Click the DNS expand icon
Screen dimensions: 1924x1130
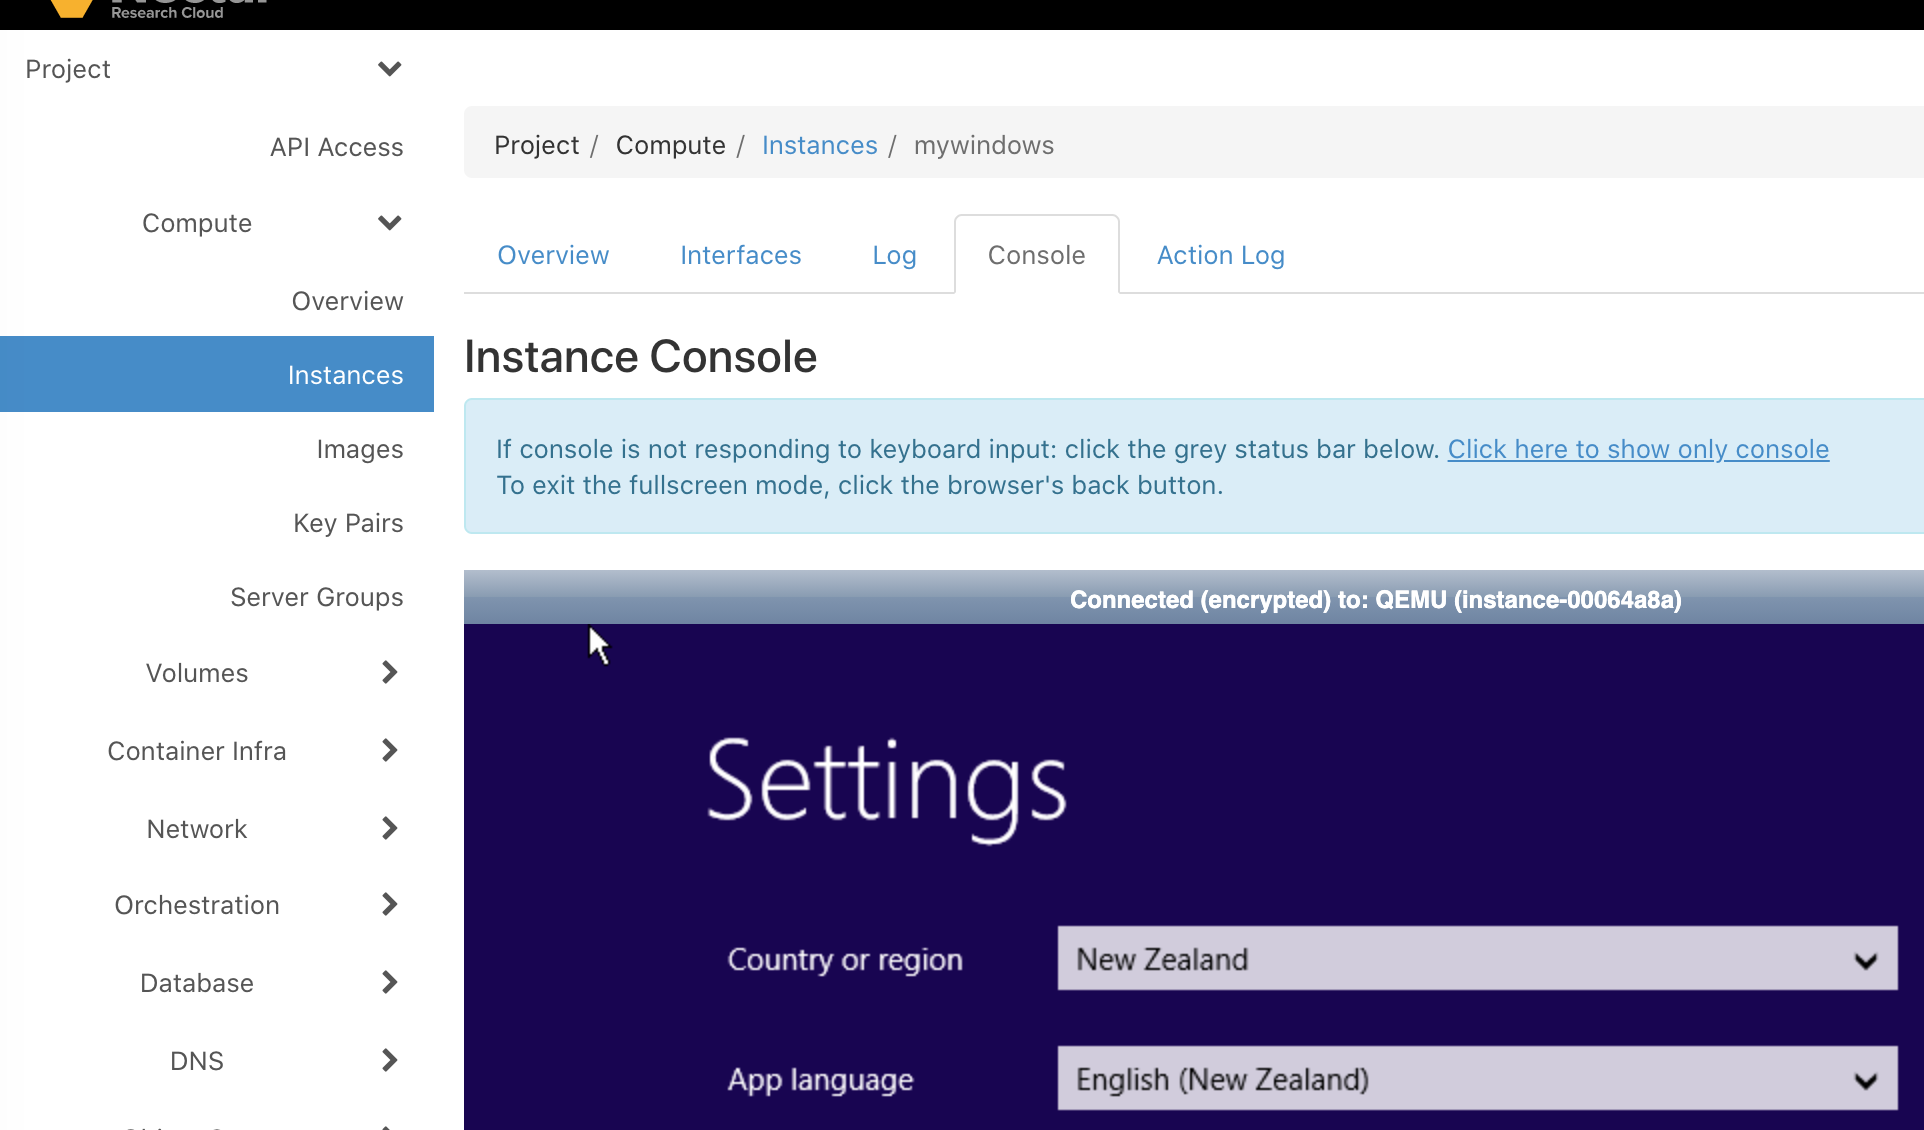pyautogui.click(x=387, y=1059)
